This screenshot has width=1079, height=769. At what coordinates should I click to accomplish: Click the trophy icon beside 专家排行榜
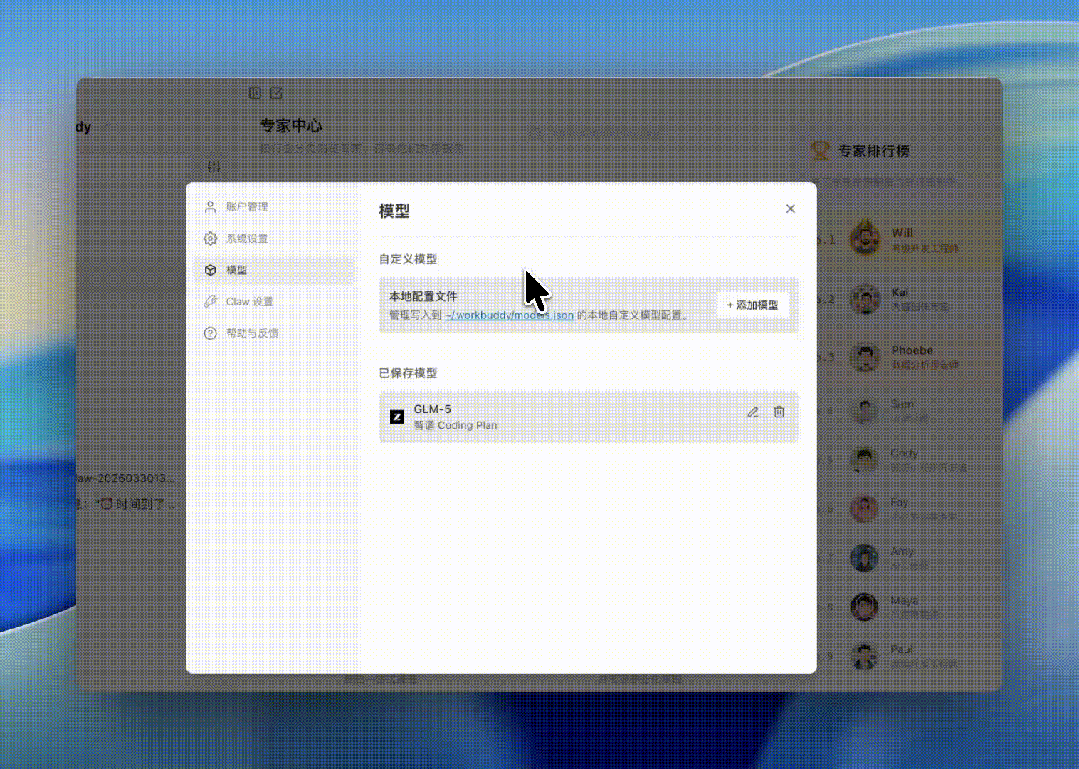(x=821, y=151)
